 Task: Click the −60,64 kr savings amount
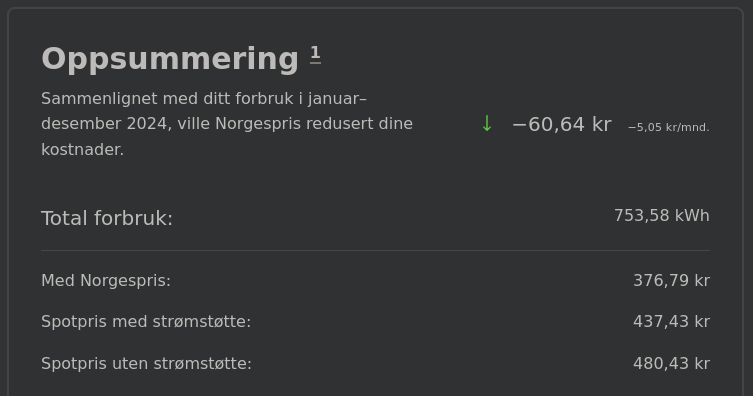coord(562,124)
